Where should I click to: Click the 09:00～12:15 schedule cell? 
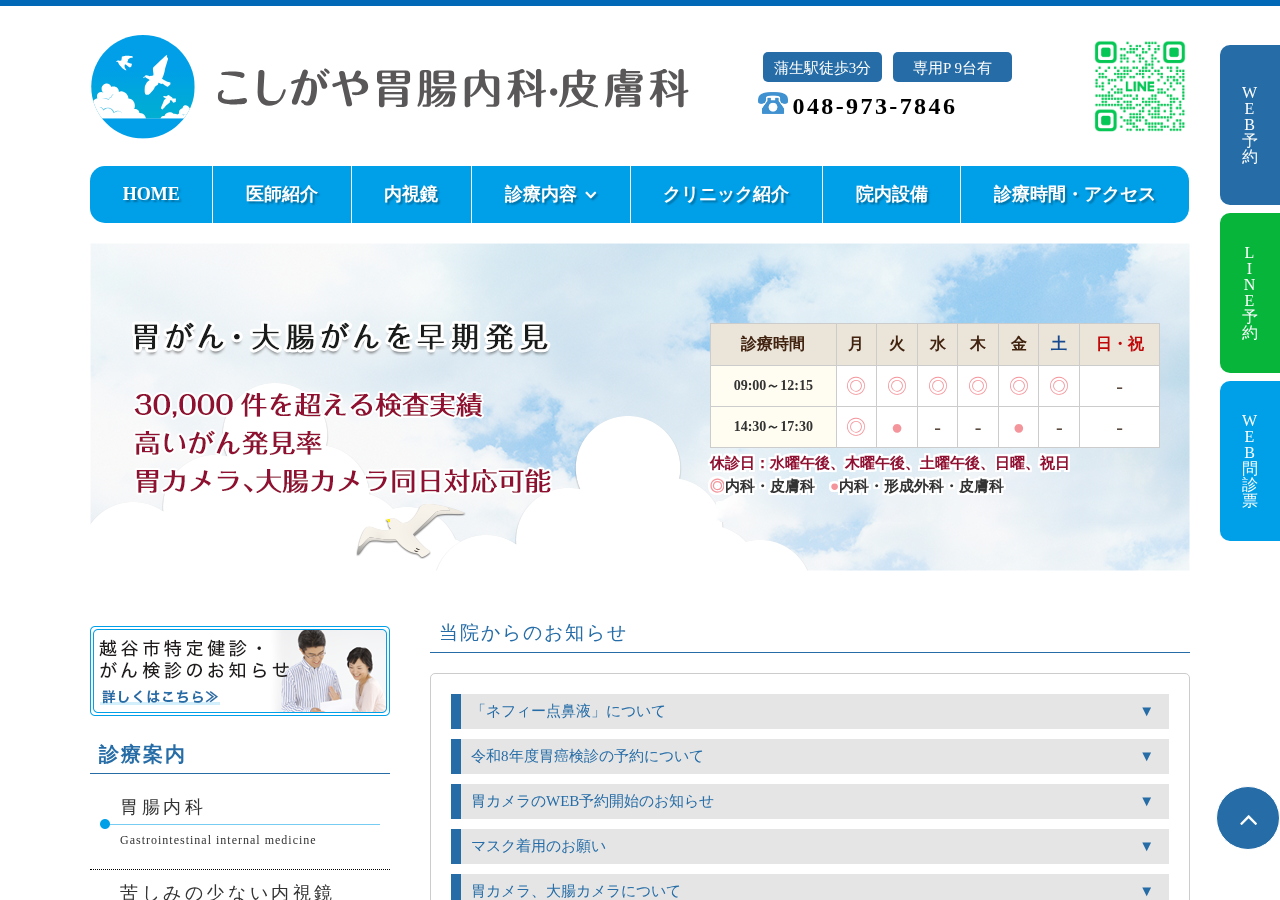pyautogui.click(x=773, y=386)
